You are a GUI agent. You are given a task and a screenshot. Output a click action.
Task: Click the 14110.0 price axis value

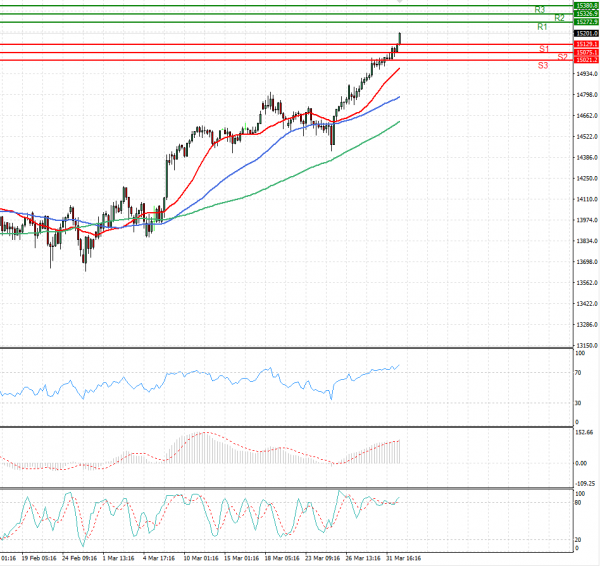(587, 199)
